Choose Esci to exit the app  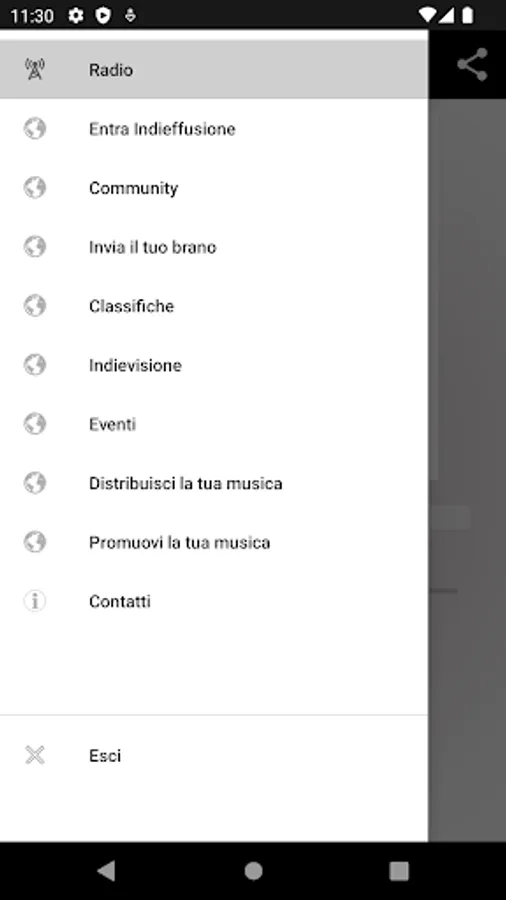214,755
